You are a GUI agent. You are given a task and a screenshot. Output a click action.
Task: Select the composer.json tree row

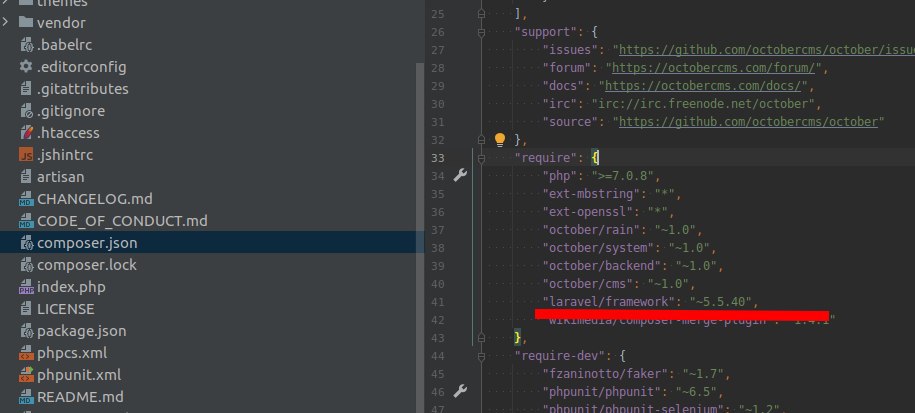tap(212, 243)
